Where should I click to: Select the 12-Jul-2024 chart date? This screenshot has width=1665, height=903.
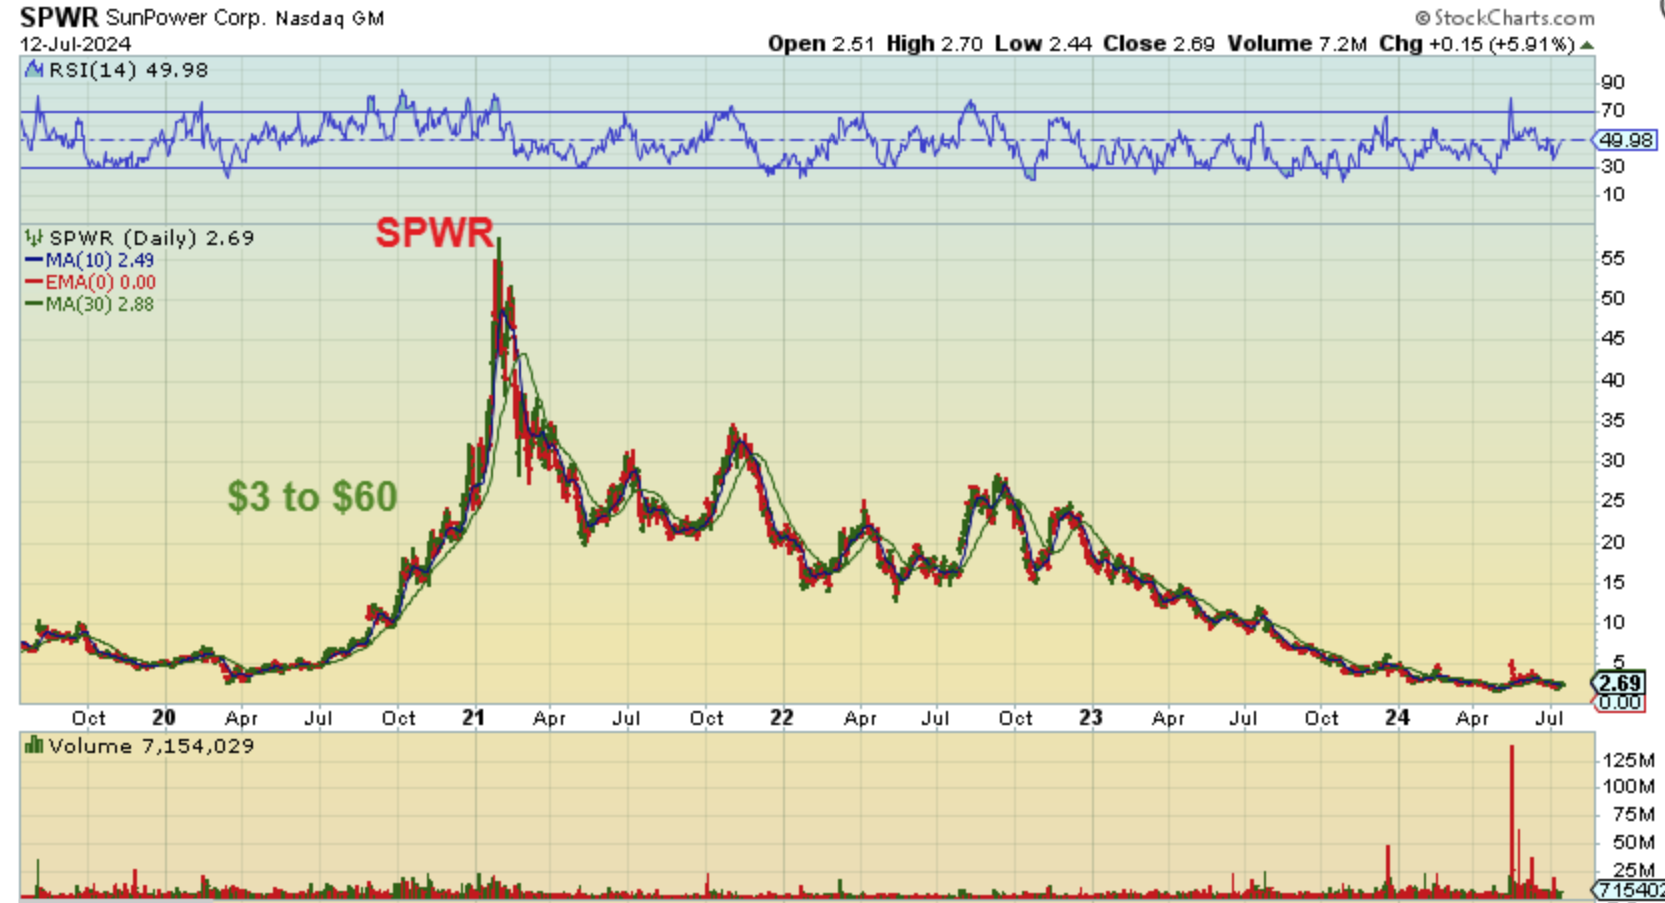75,44
